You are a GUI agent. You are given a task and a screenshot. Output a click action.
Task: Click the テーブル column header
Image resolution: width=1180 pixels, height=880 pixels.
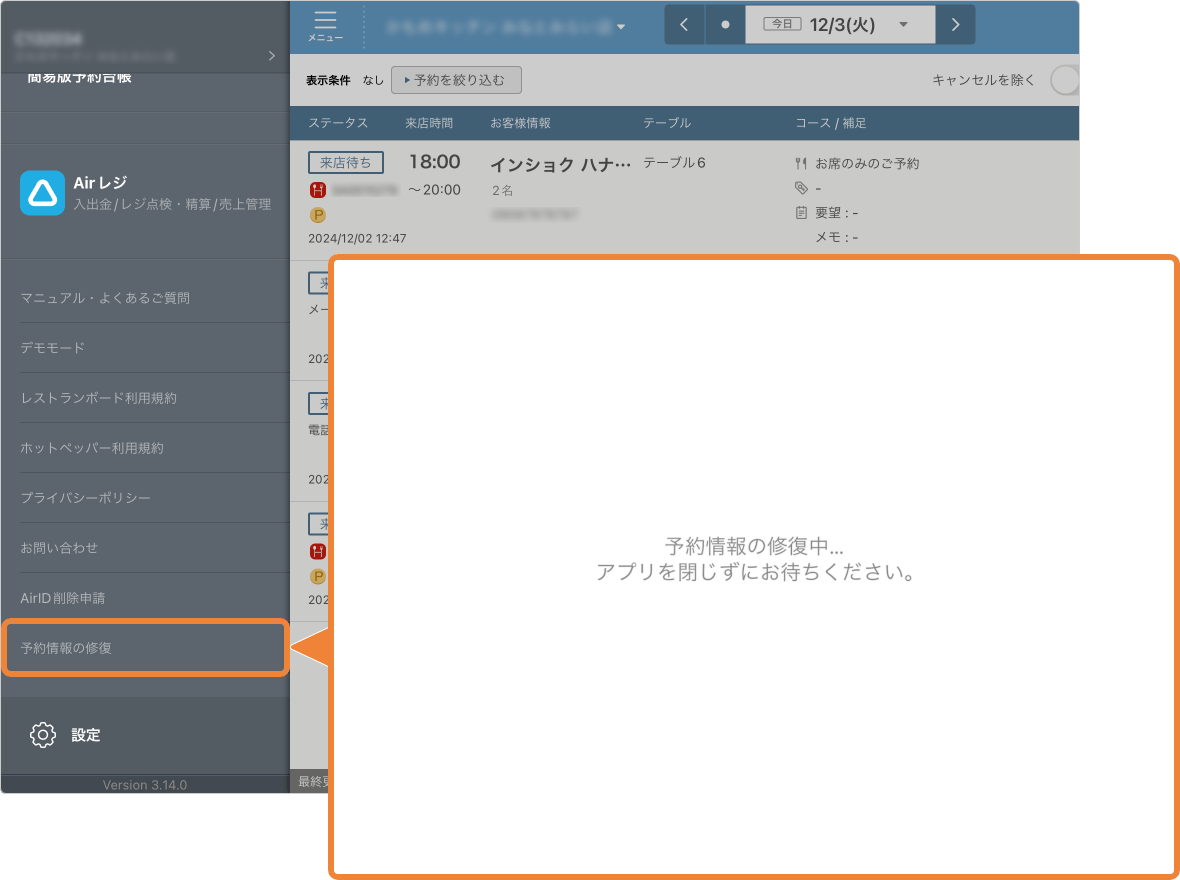pyautogui.click(x=667, y=123)
